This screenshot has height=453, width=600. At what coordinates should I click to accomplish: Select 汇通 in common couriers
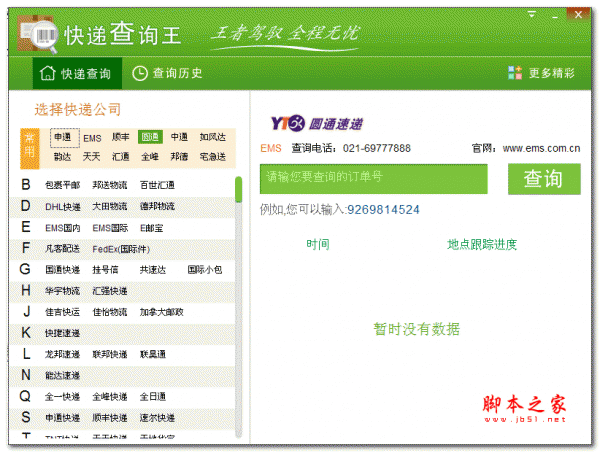(x=121, y=156)
